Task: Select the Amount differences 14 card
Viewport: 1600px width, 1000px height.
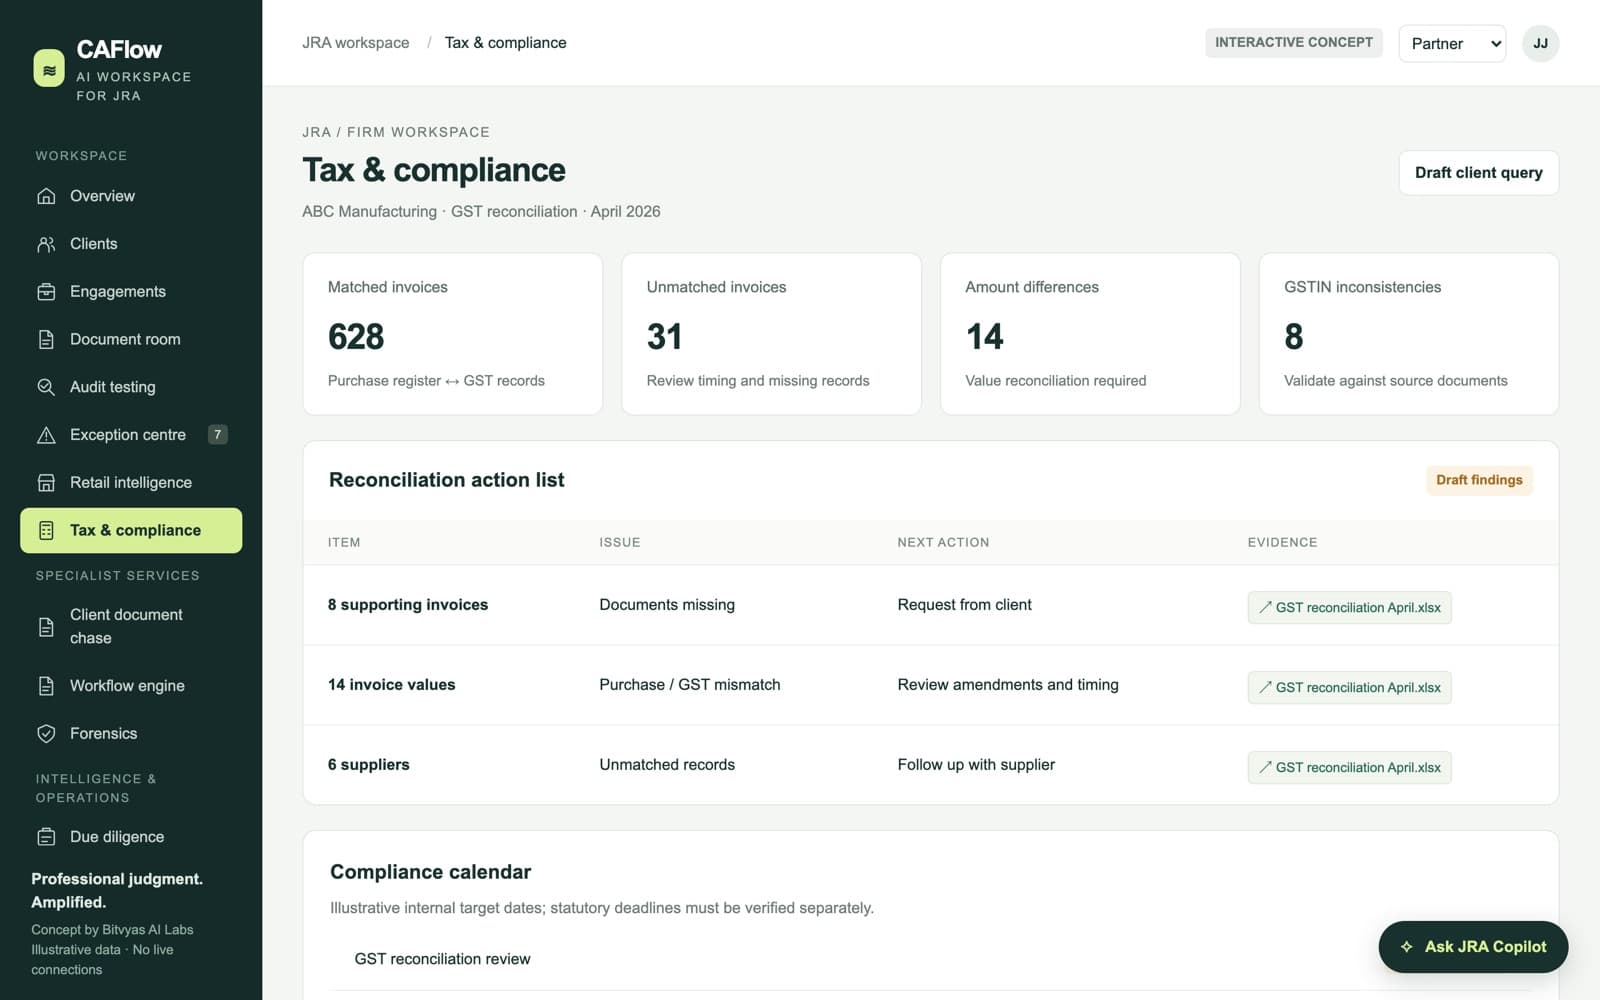Action: pos(1090,334)
